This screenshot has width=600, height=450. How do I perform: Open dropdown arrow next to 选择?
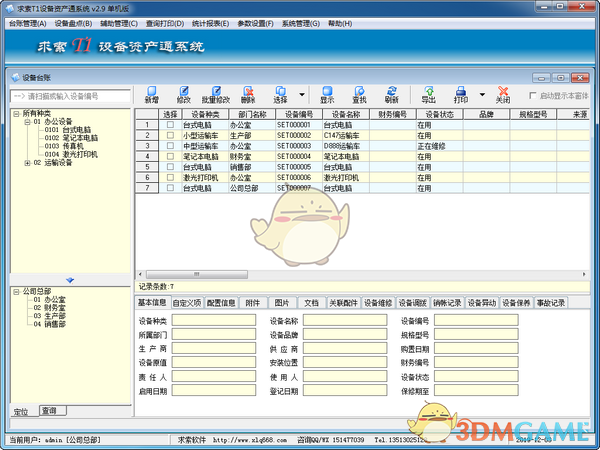(302, 95)
